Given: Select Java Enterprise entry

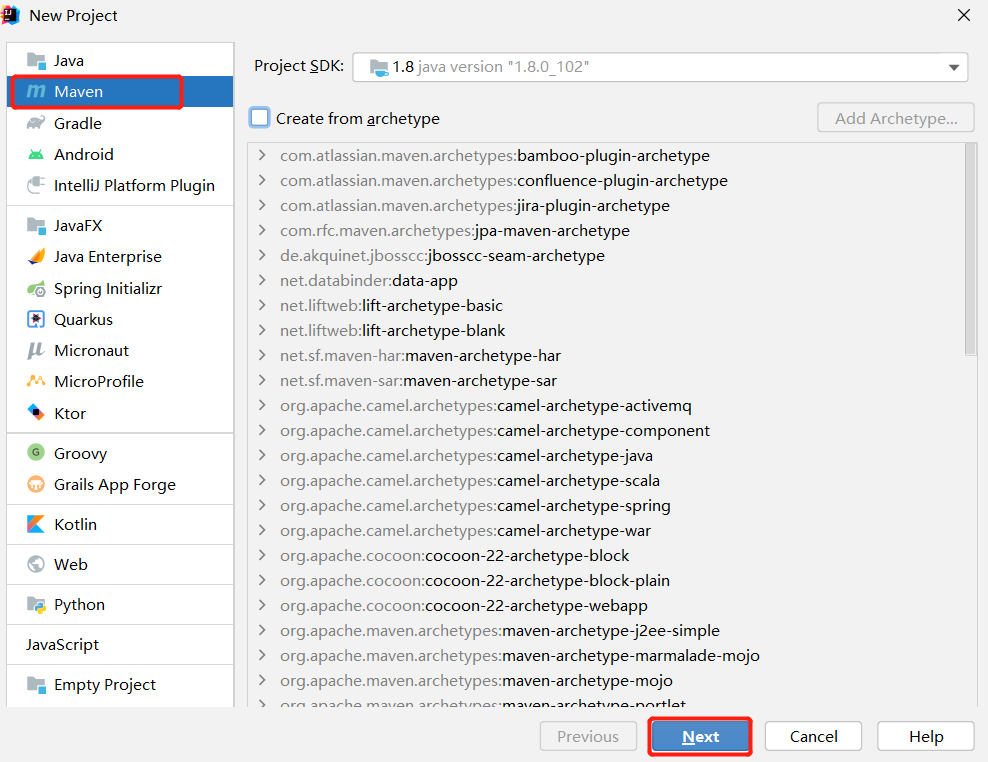Looking at the screenshot, I should point(120,257).
